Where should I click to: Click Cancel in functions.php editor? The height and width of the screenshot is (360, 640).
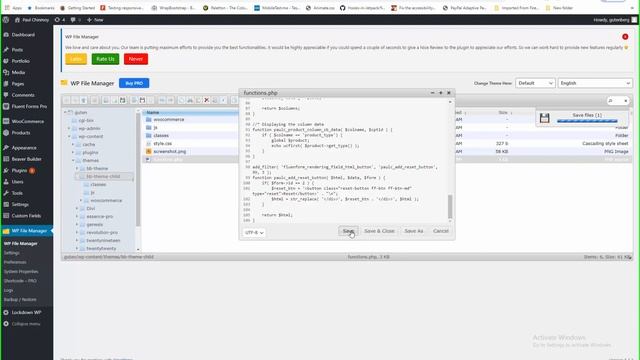tap(441, 231)
